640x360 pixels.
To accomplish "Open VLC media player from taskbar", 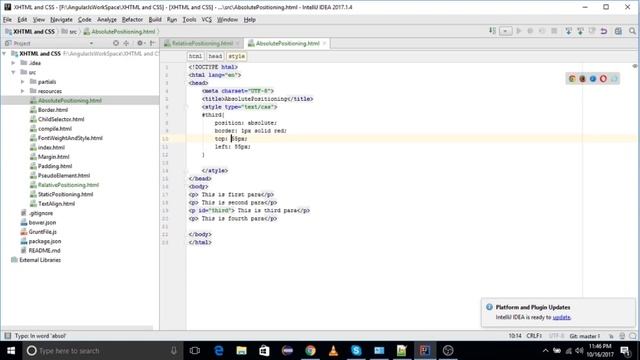I will [333, 351].
